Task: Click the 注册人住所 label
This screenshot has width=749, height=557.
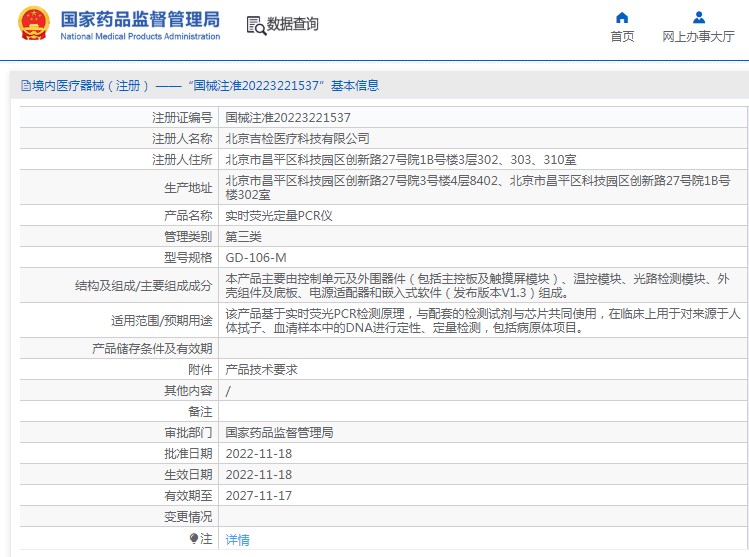Action: click(182, 160)
